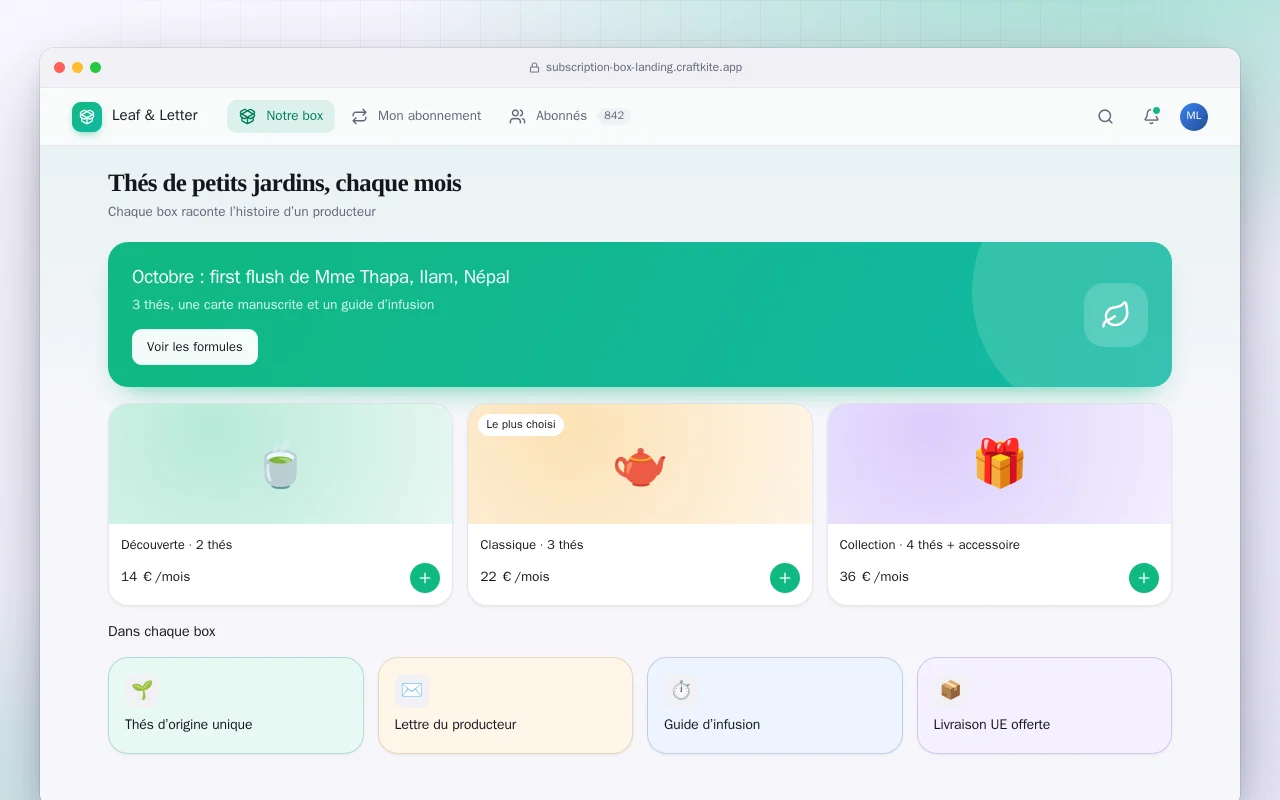The height and width of the screenshot is (800, 1280).
Task: Click the 842 subscriber count badge
Action: (614, 116)
